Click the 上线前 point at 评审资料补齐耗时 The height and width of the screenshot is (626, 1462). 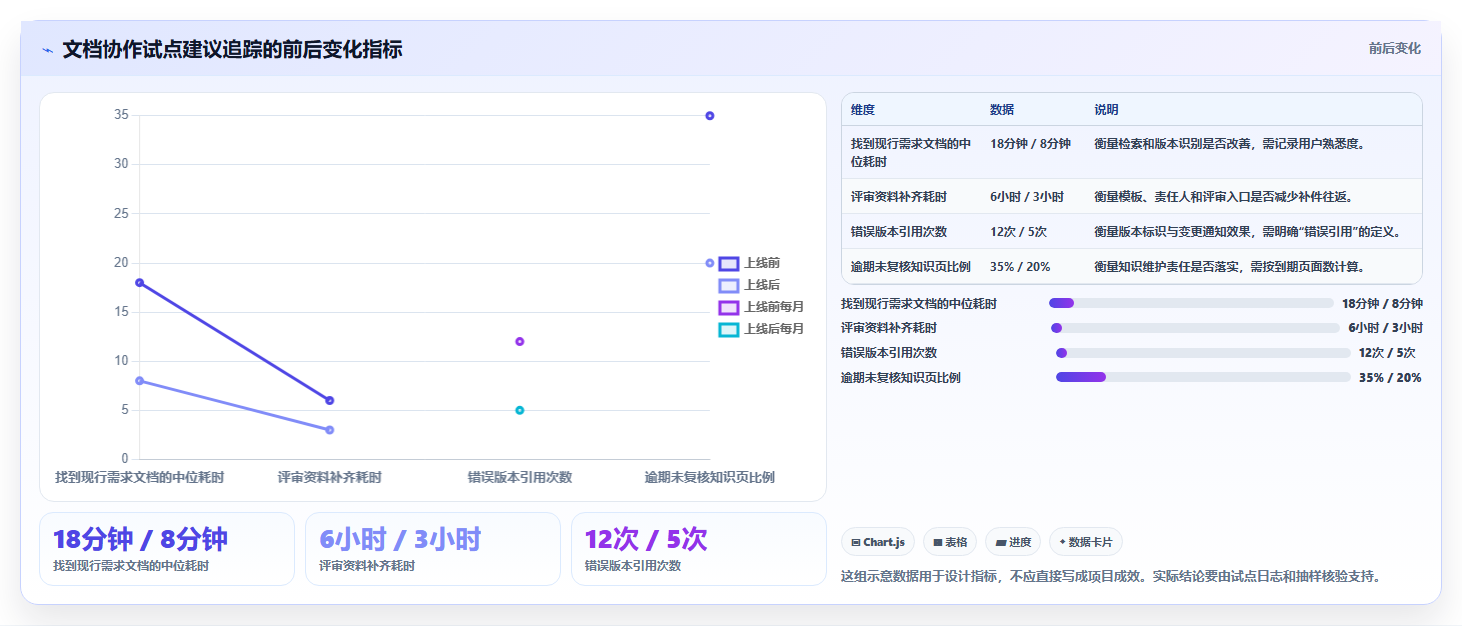click(330, 401)
